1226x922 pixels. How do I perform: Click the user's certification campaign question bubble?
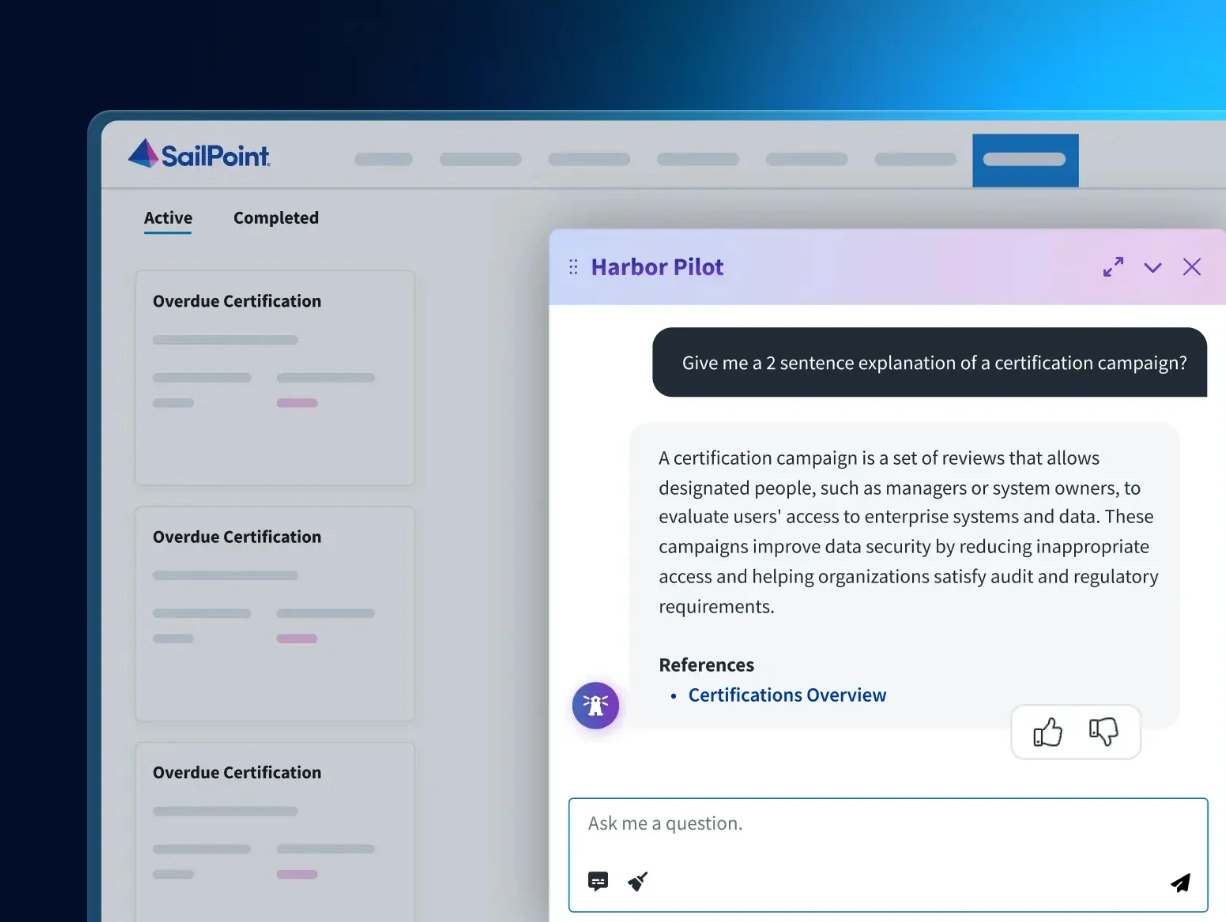pyautogui.click(x=930, y=363)
